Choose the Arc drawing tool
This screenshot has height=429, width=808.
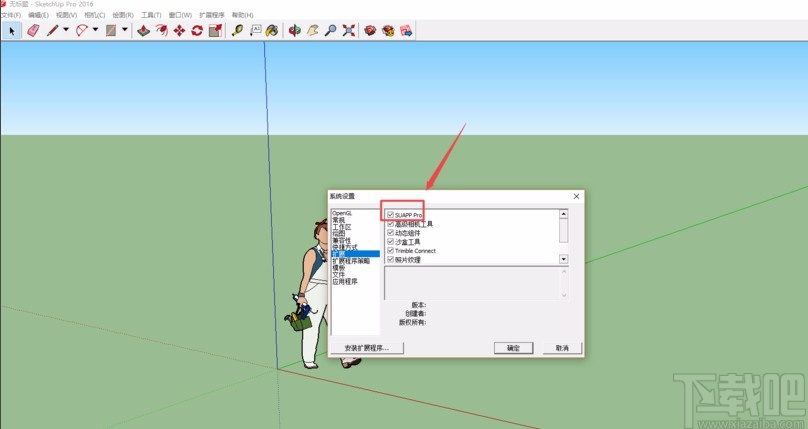(82, 31)
